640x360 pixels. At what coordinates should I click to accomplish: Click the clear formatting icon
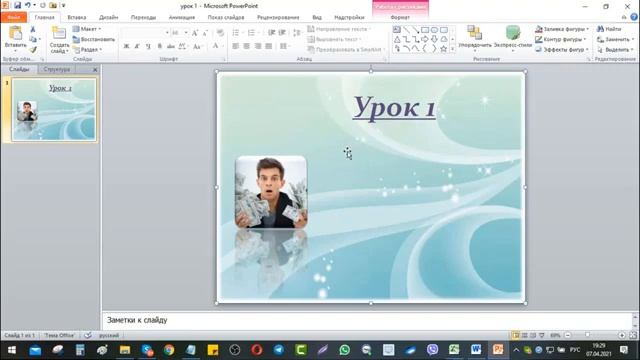coord(220,33)
